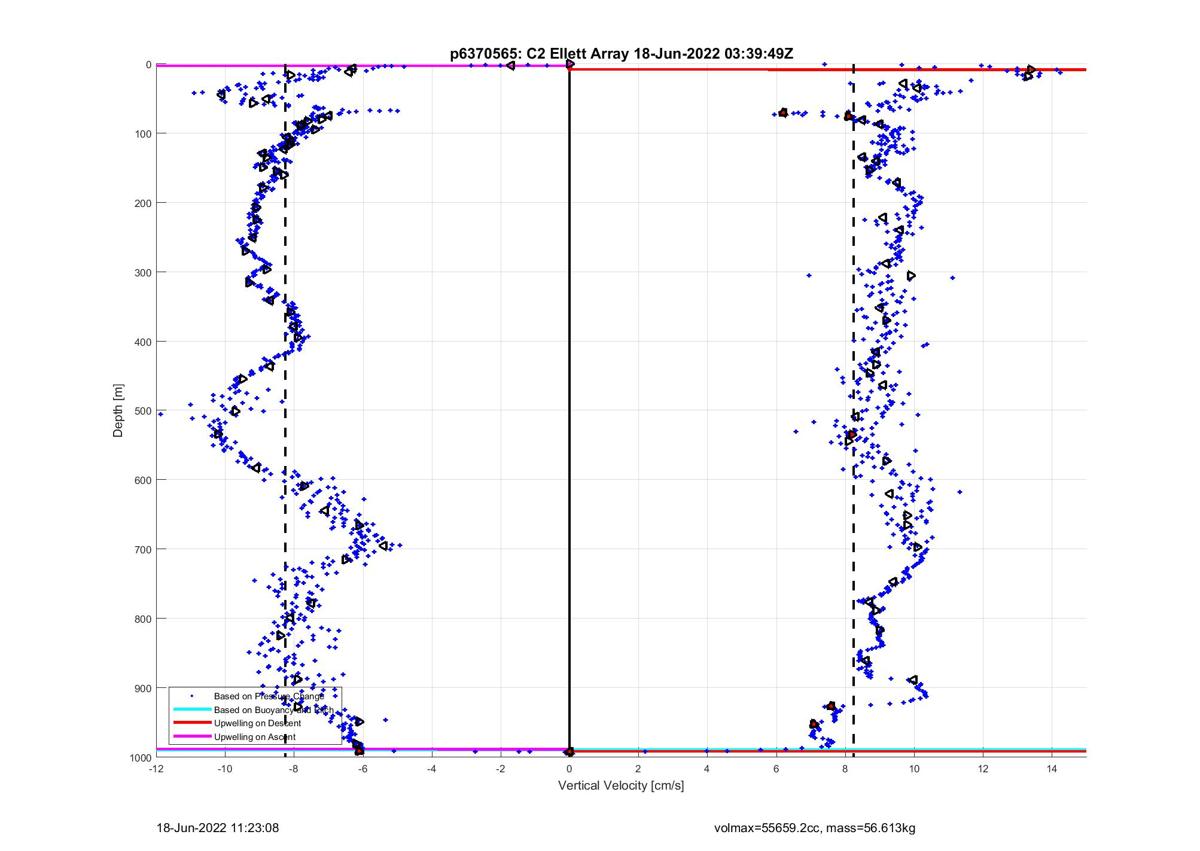Screen dimensions: 1200x851
Task: Click the cyan line sample in legend
Action: point(191,709)
